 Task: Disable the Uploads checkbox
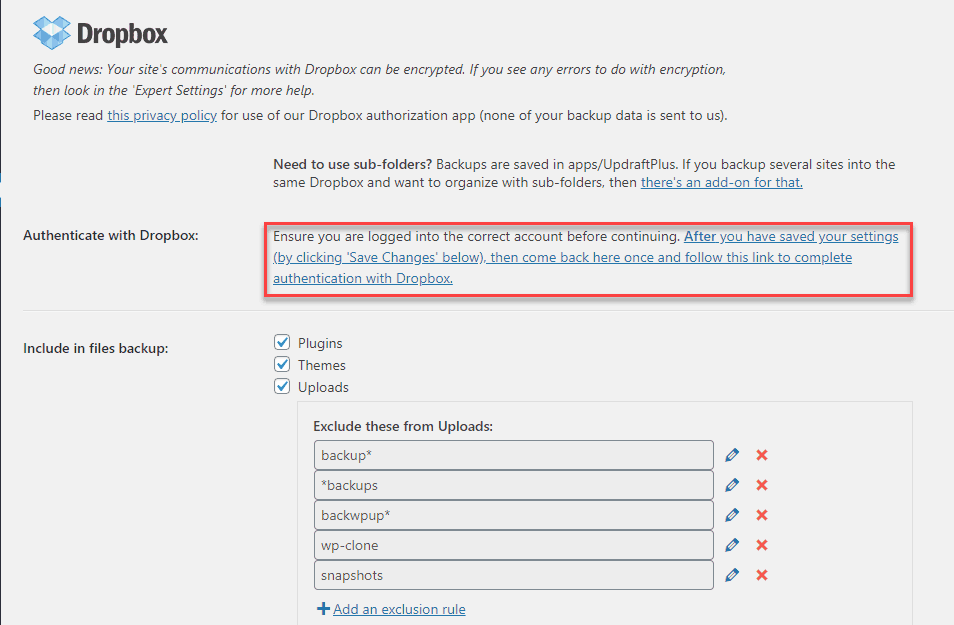point(282,386)
